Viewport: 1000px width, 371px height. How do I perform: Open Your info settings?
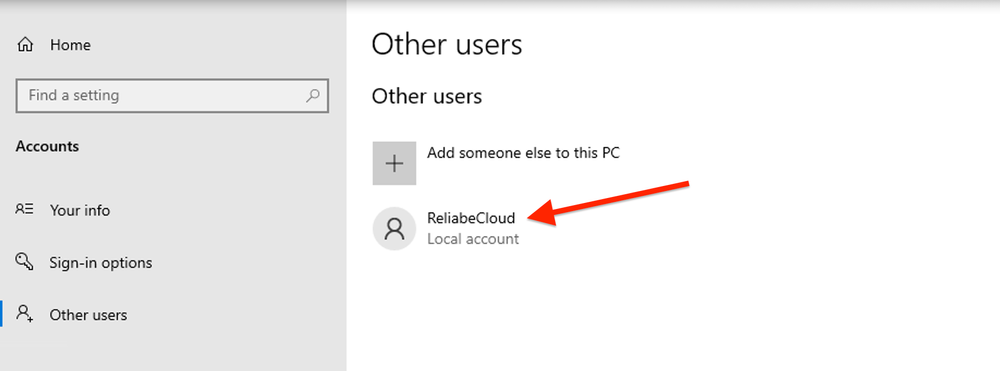(80, 210)
